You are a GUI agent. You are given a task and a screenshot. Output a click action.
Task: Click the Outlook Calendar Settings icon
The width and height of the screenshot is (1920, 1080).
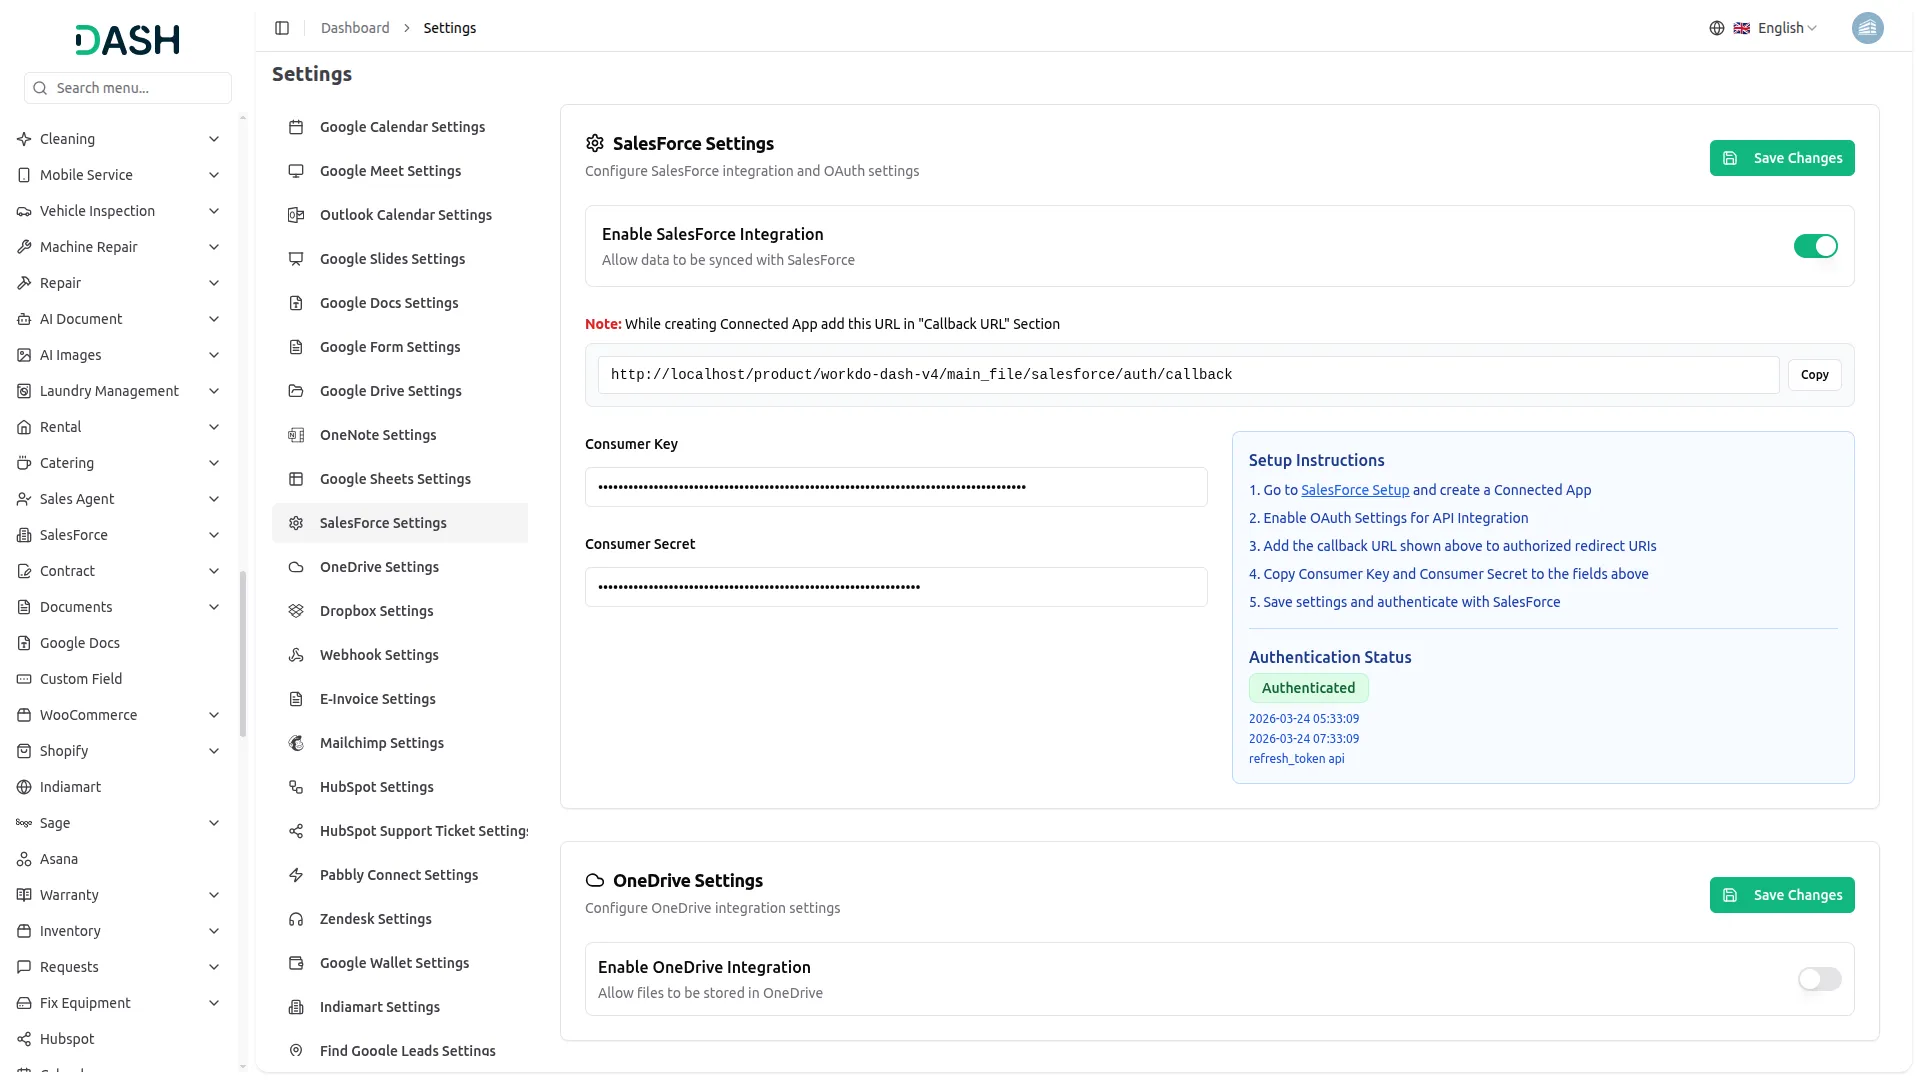[x=296, y=215]
